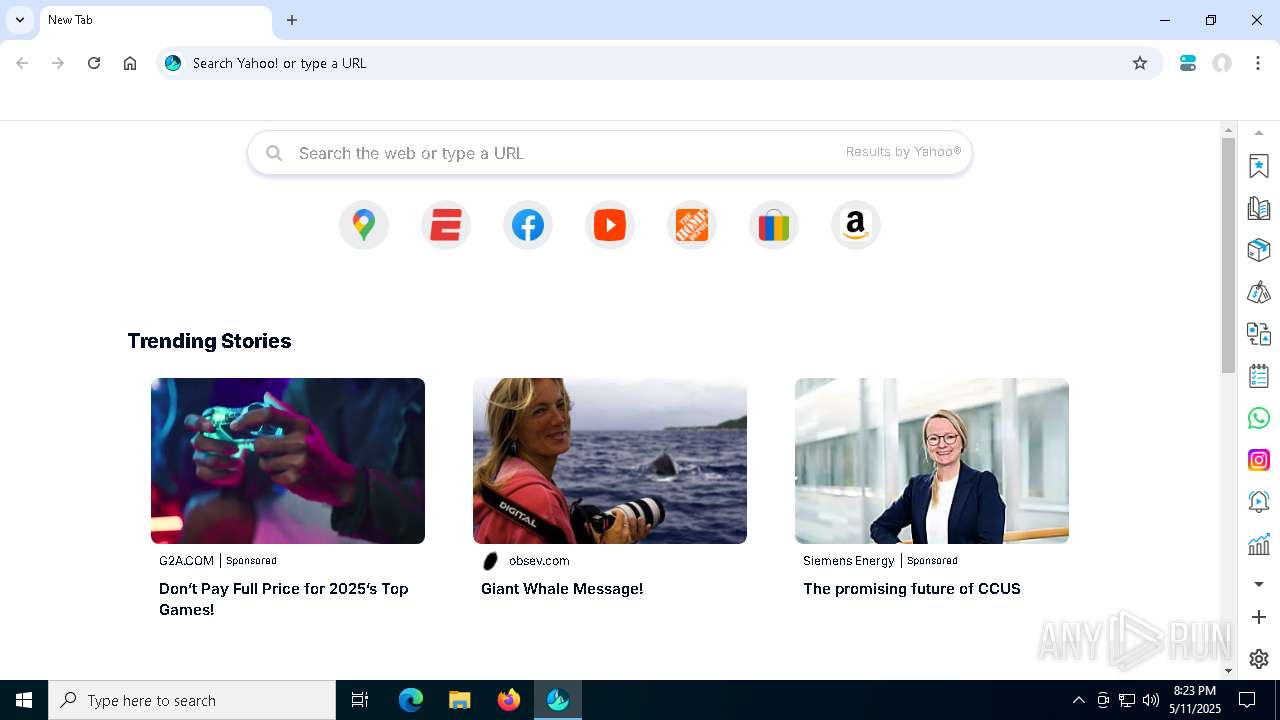Open the YouTube shortcut
The image size is (1280, 720).
point(610,225)
